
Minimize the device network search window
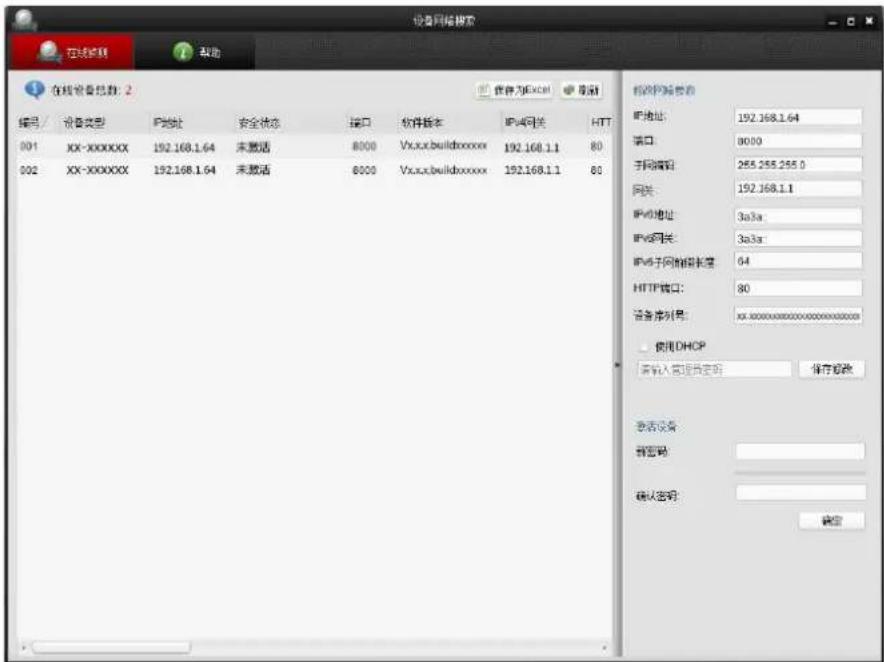click(833, 21)
